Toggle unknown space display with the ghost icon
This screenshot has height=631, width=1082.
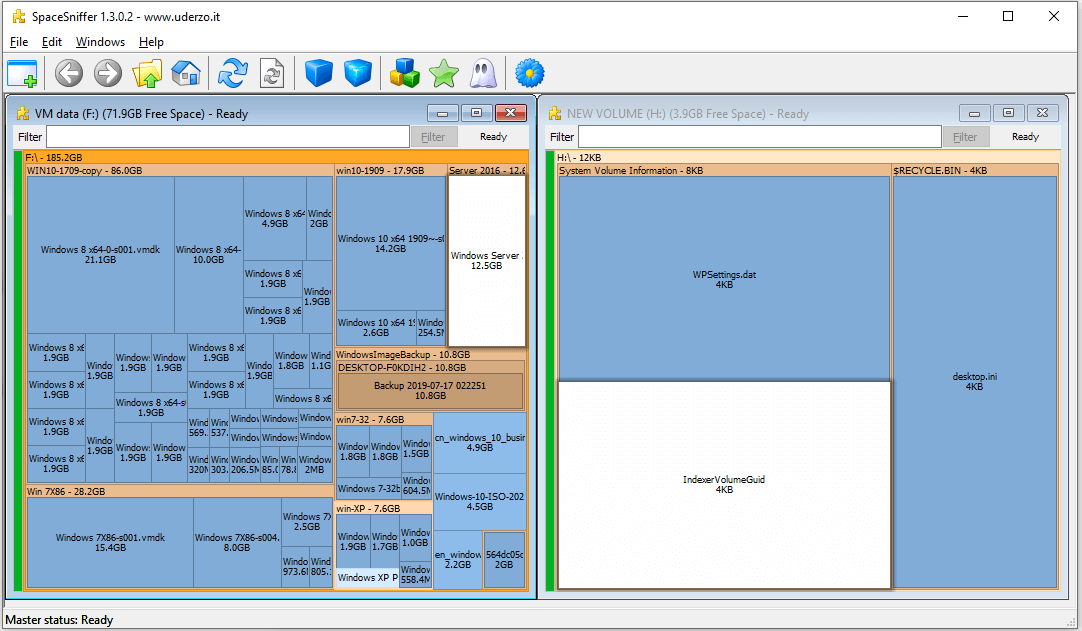pos(482,73)
